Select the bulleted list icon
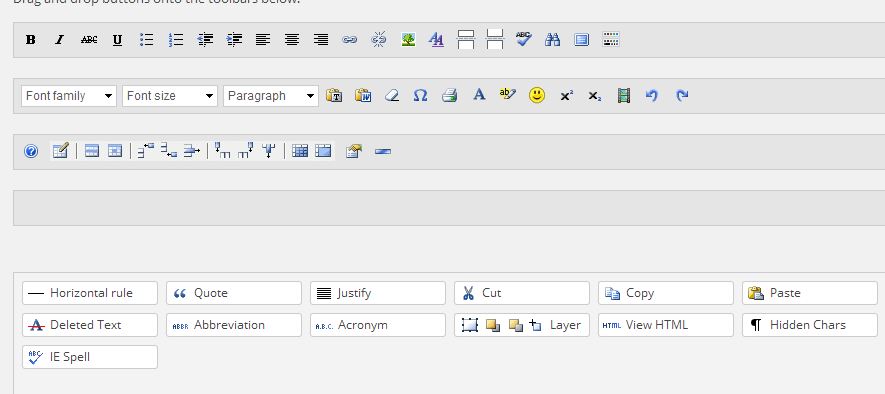Image resolution: width=885 pixels, height=394 pixels. click(x=147, y=40)
